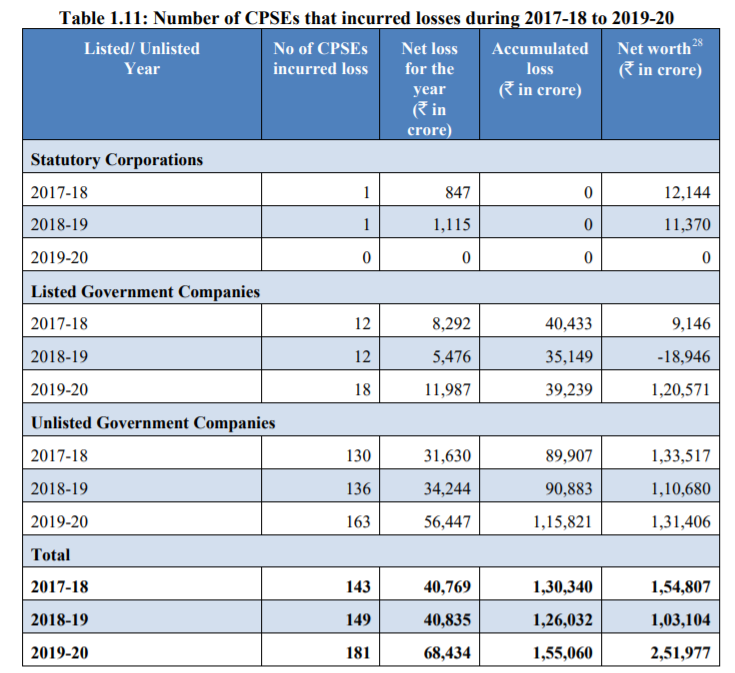Select the 'No of CPSEs incurred loss' header
The image size is (735, 673).
(x=320, y=59)
